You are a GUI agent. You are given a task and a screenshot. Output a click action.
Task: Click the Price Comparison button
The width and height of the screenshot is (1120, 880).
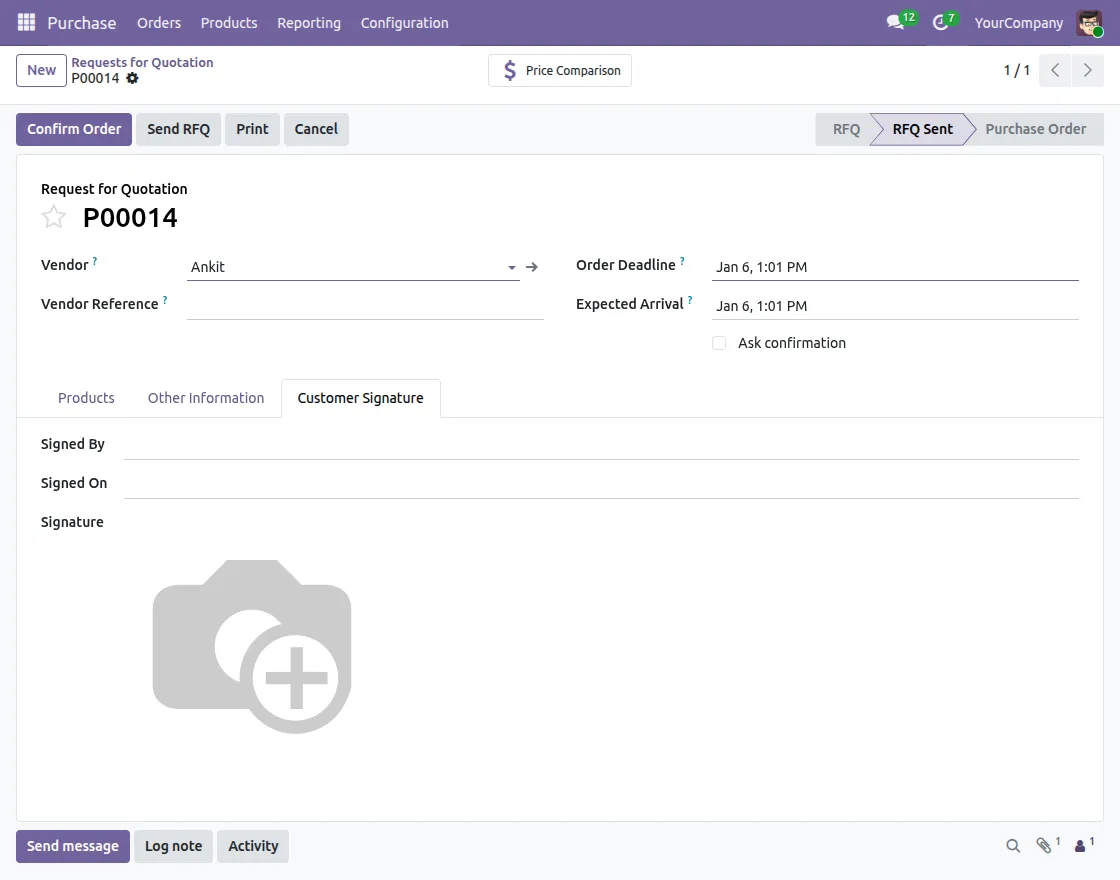tap(560, 71)
